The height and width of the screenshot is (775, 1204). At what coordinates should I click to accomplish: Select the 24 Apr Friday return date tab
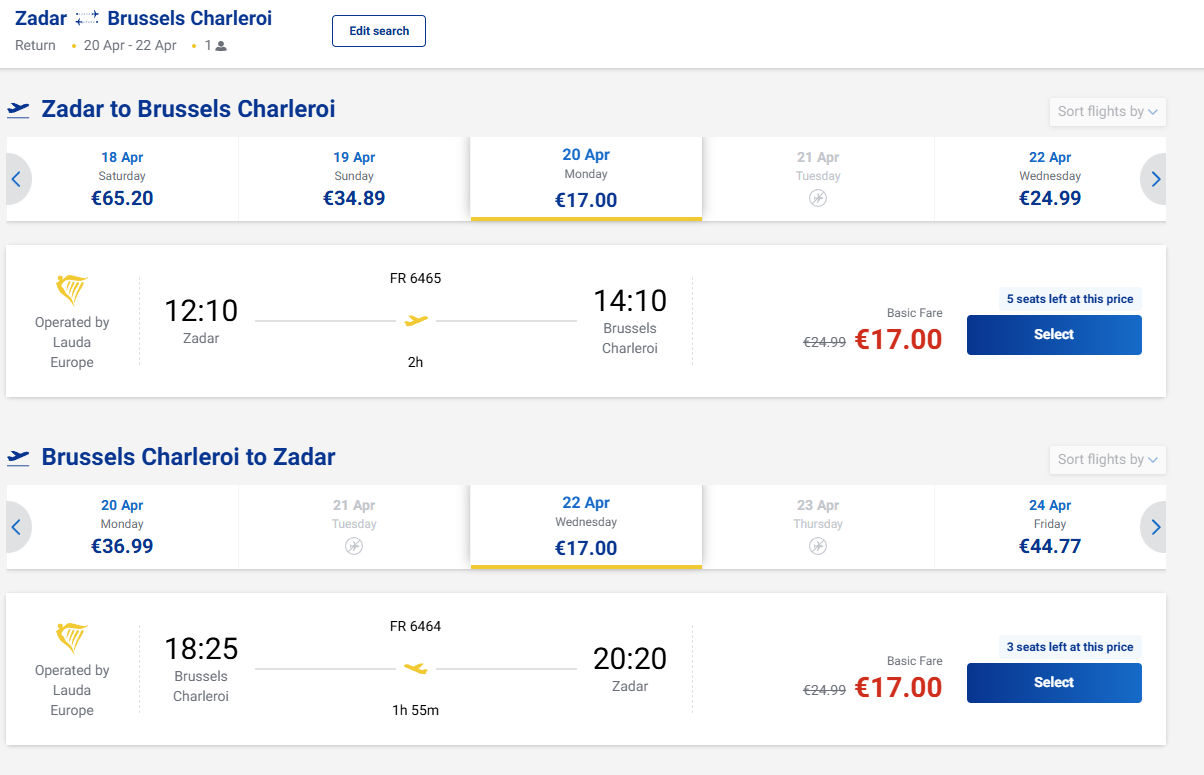1050,527
